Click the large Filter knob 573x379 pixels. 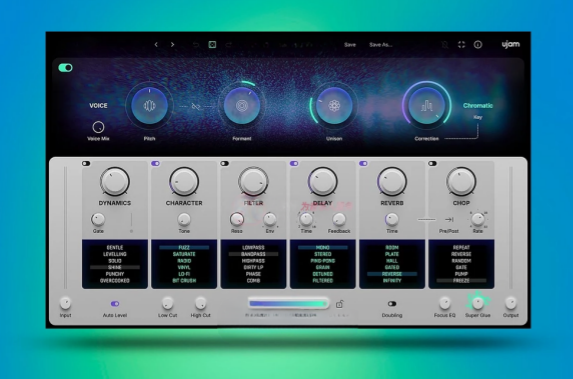pyautogui.click(x=253, y=181)
